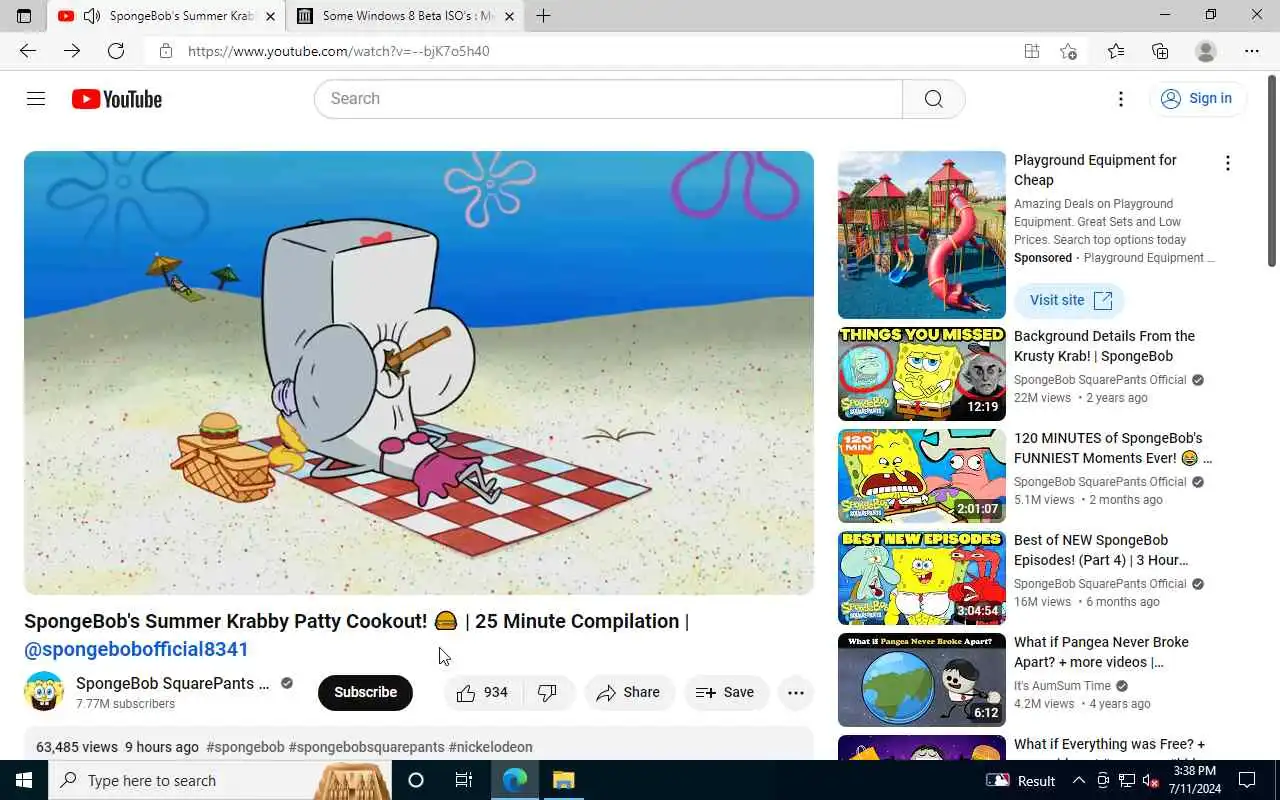The image size is (1280, 800).
Task: Add this page to favorites star
Action: point(1069,51)
